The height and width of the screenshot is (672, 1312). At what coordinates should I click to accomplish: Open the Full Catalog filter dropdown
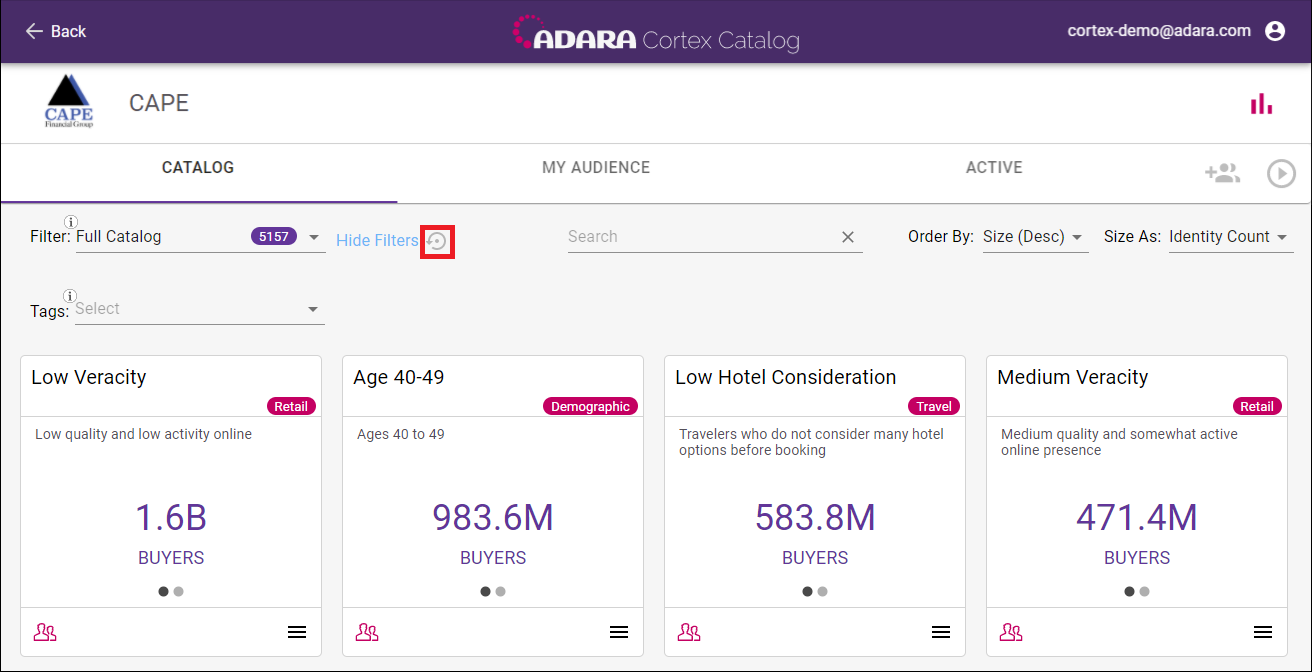(313, 236)
